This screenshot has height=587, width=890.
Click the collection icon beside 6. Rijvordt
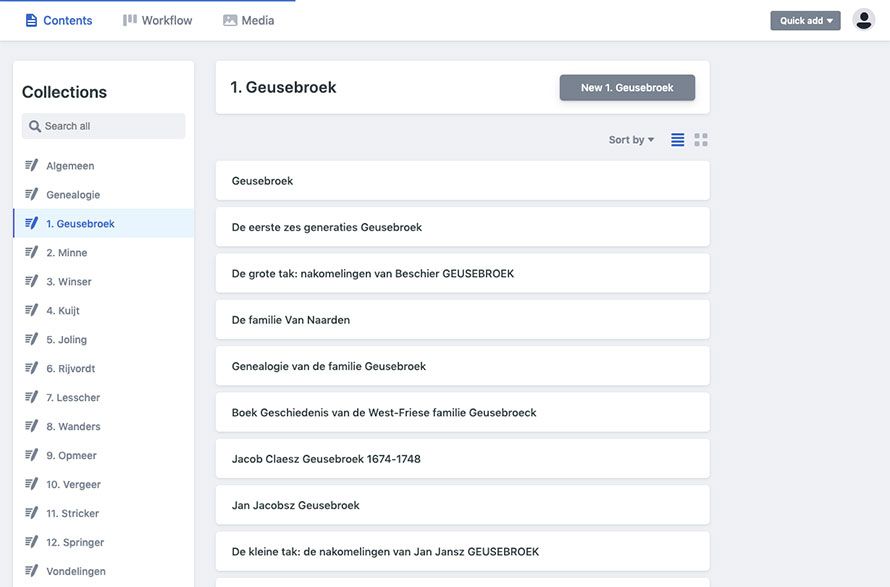[x=31, y=368]
